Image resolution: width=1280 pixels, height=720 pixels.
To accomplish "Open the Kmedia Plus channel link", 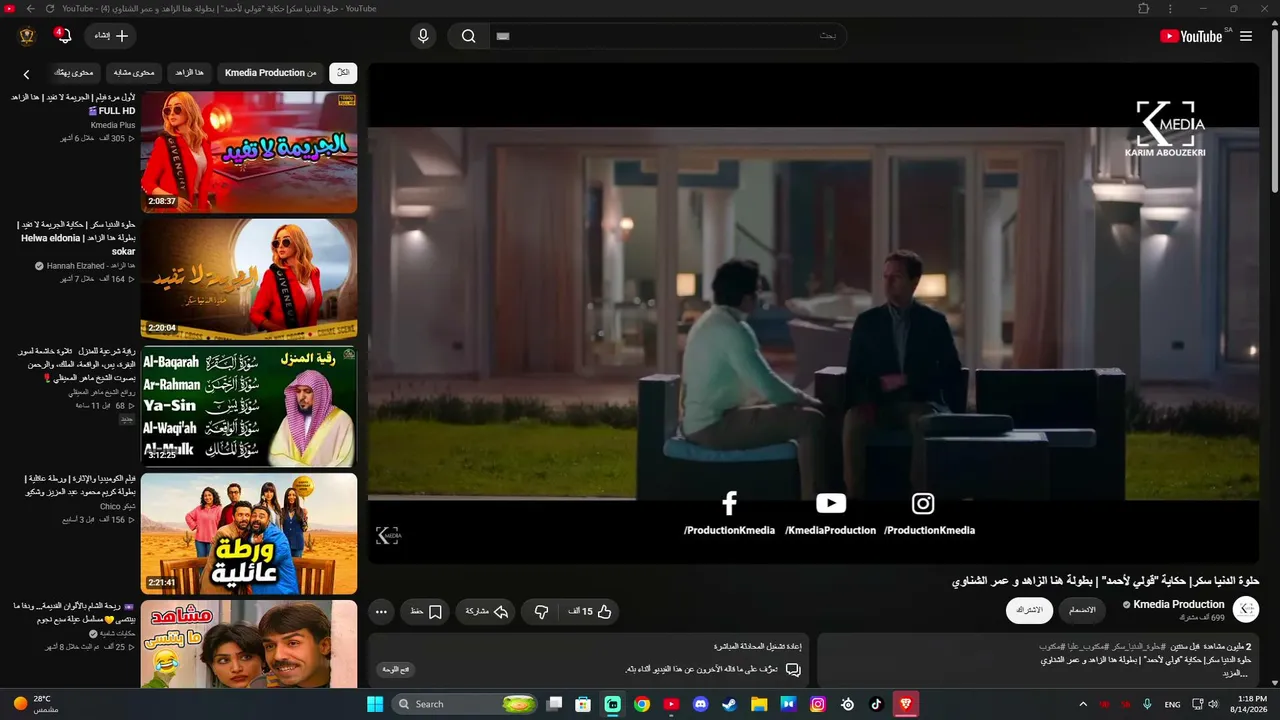I will (x=113, y=125).
